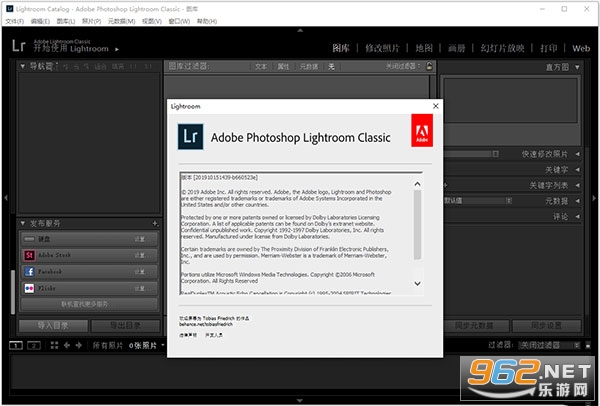This screenshot has height=406, width=600.
Task: Select second window display icon 2
Action: [34, 346]
